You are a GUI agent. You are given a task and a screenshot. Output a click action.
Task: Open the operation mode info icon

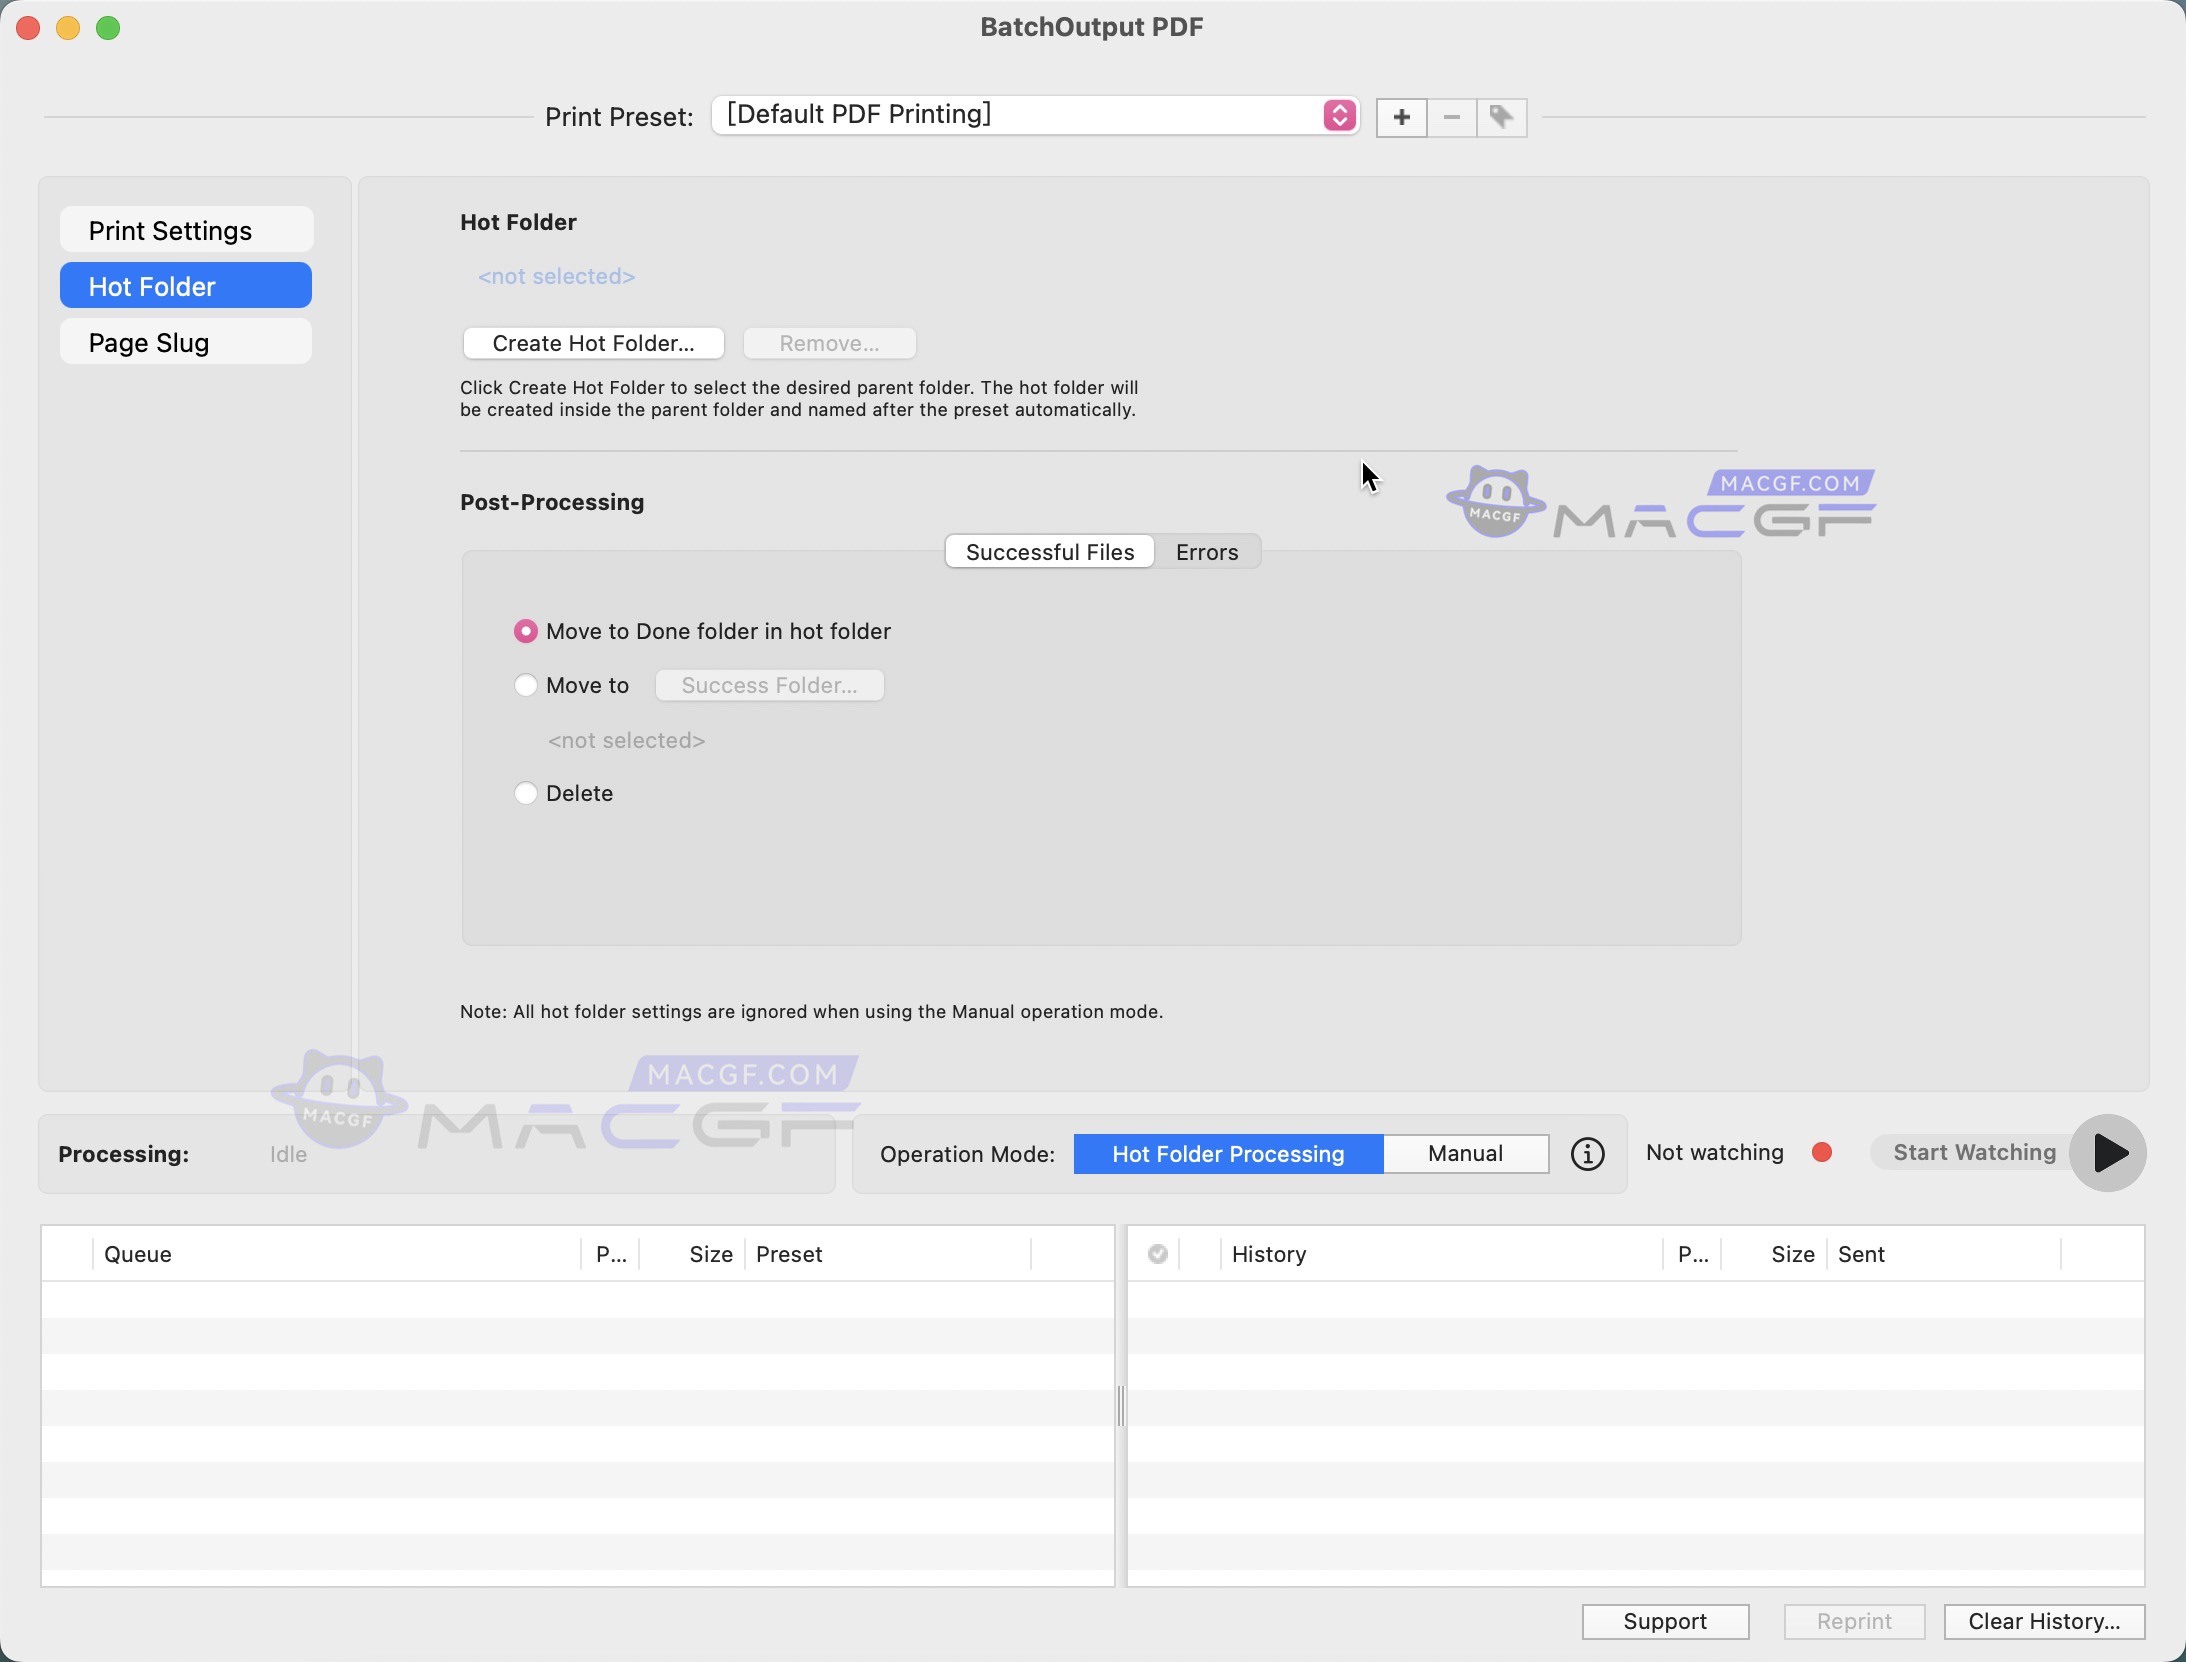click(x=1587, y=1154)
